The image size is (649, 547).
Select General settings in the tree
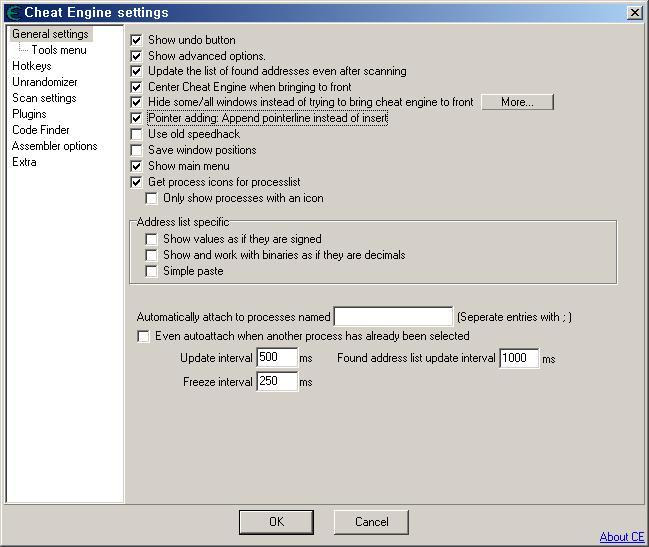tap(50, 34)
